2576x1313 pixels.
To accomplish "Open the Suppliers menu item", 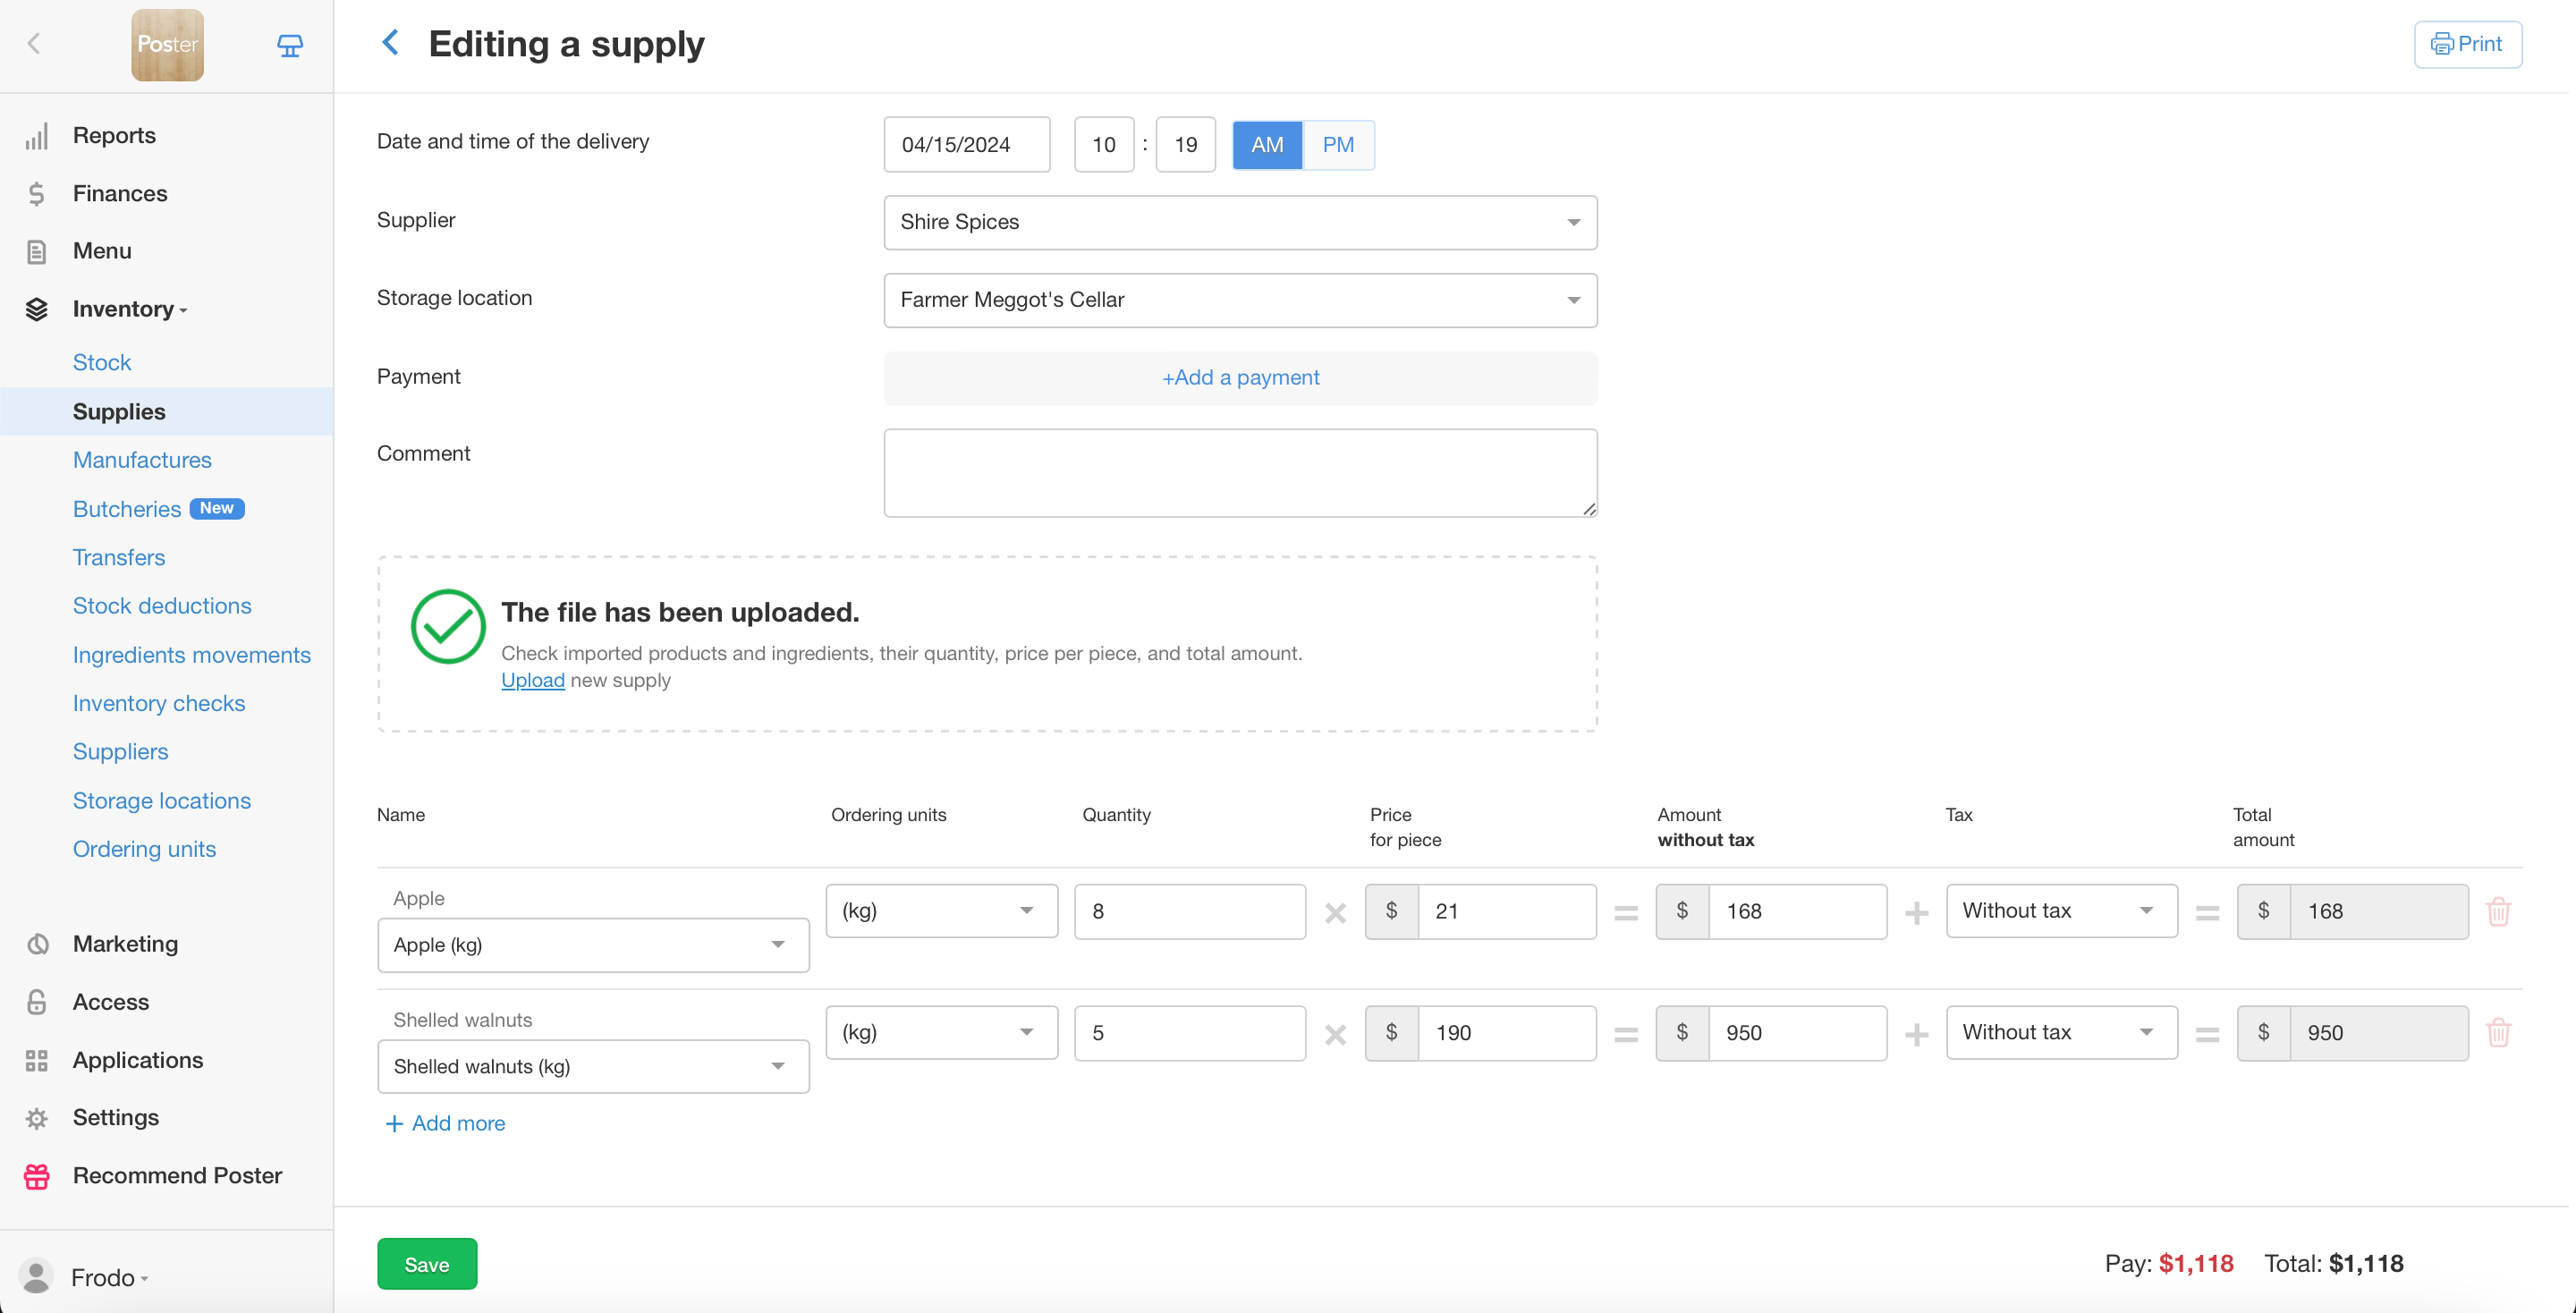I will 120,752.
